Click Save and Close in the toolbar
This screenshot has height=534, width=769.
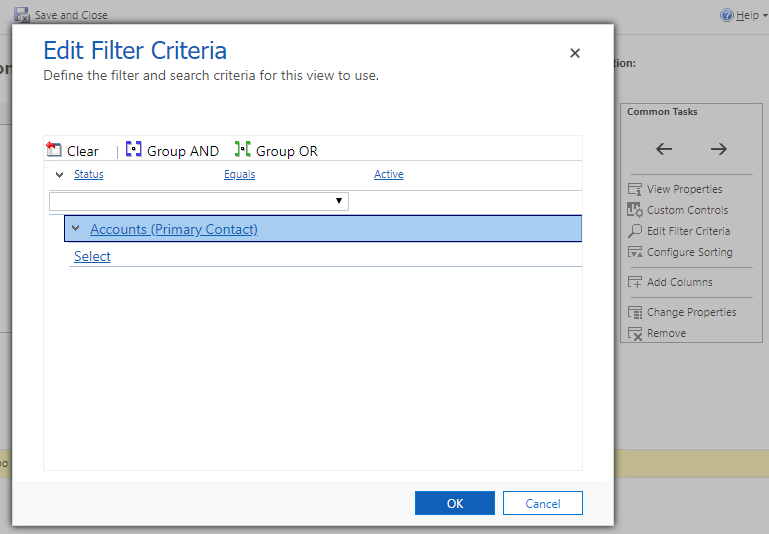click(61, 15)
